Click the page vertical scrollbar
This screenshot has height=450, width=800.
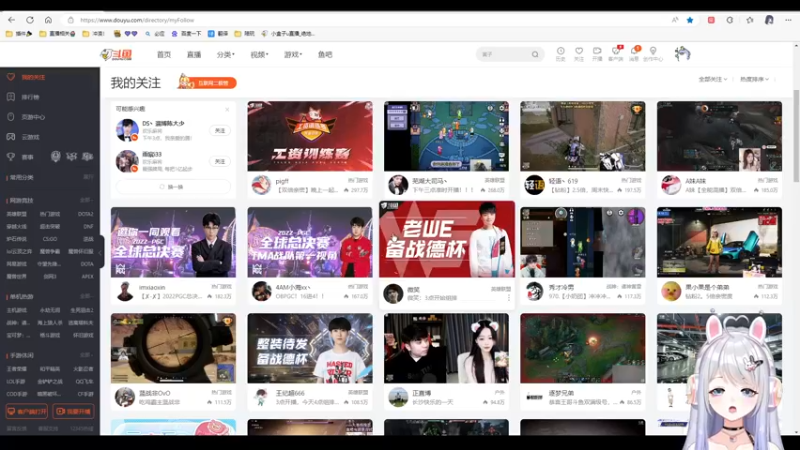pyautogui.click(x=796, y=135)
